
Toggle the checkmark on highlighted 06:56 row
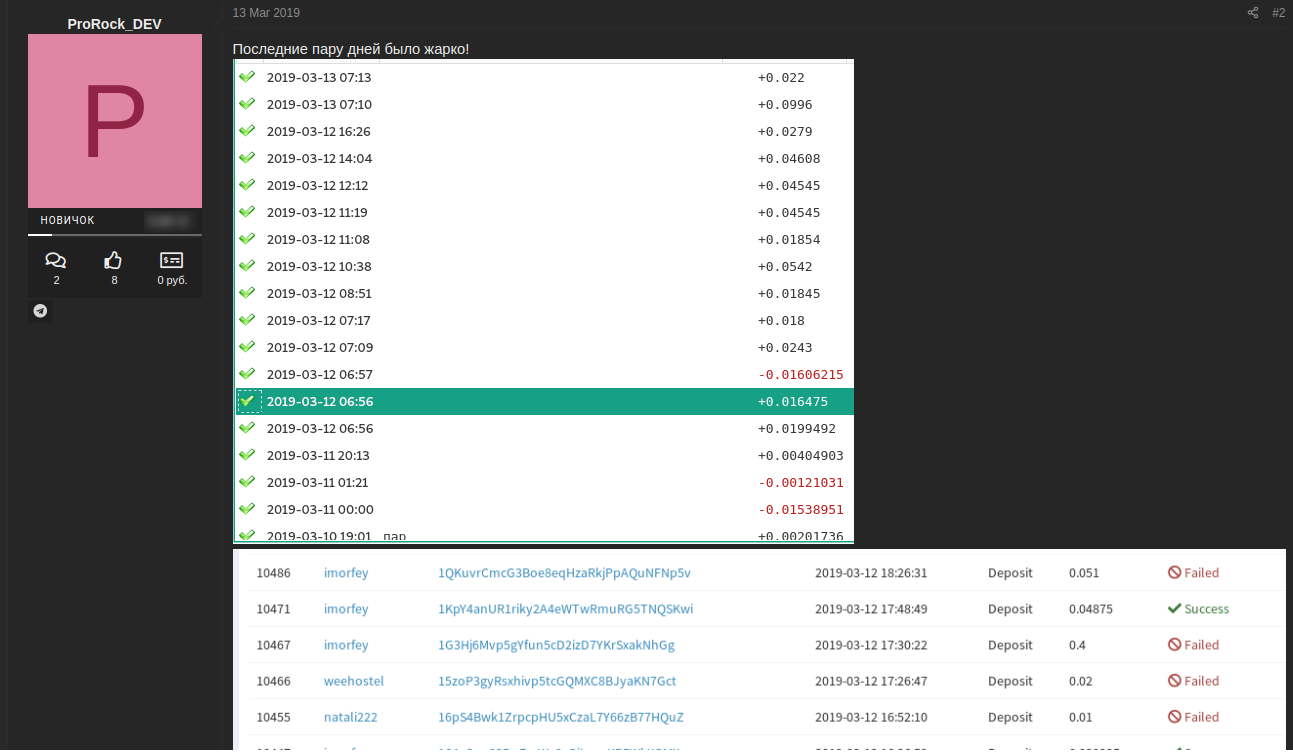[248, 401]
